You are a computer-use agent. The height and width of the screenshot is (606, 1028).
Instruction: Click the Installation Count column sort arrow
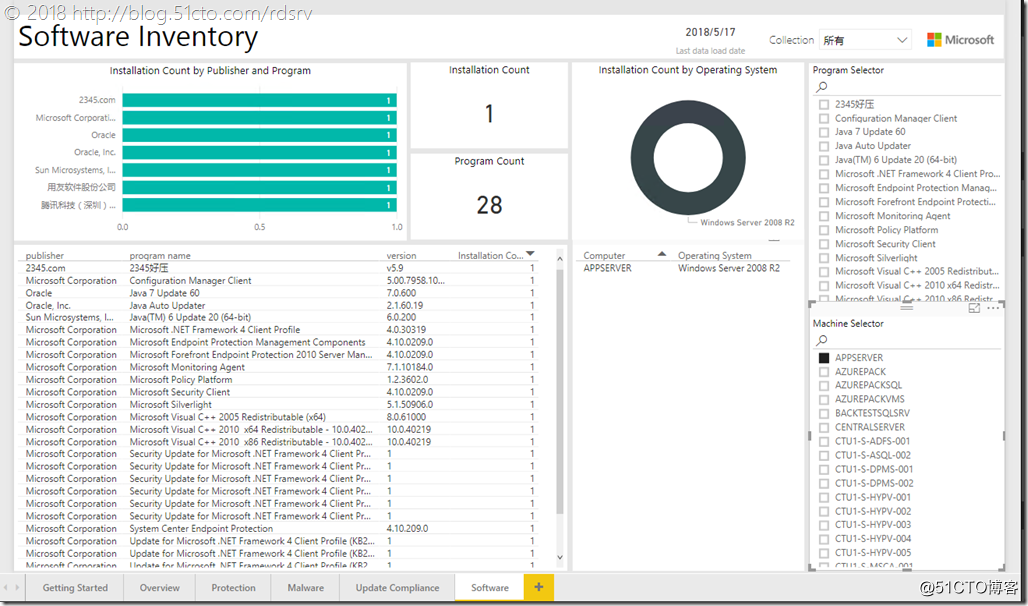[530, 254]
